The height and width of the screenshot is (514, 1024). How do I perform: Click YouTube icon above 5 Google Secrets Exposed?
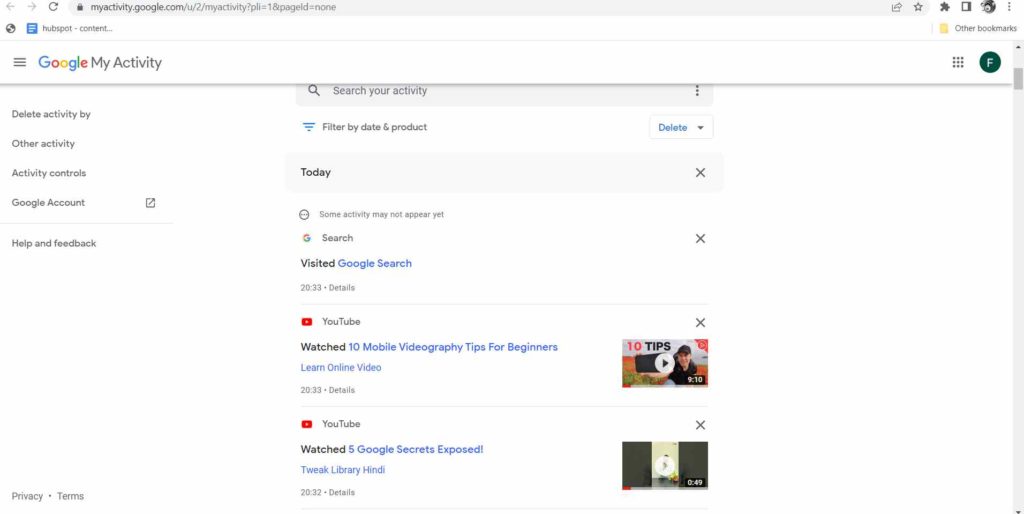[306, 425]
